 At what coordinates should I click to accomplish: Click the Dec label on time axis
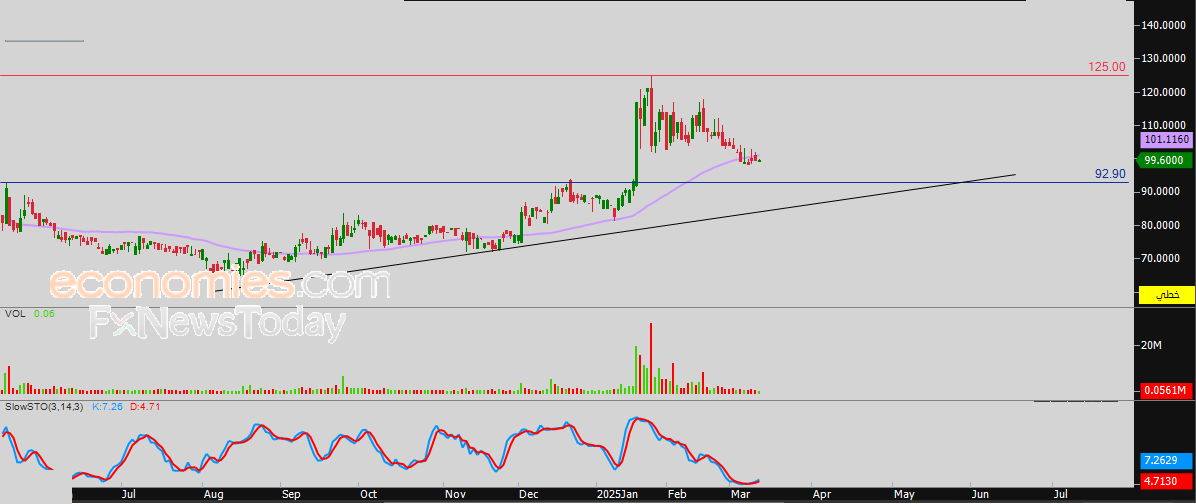(x=527, y=494)
